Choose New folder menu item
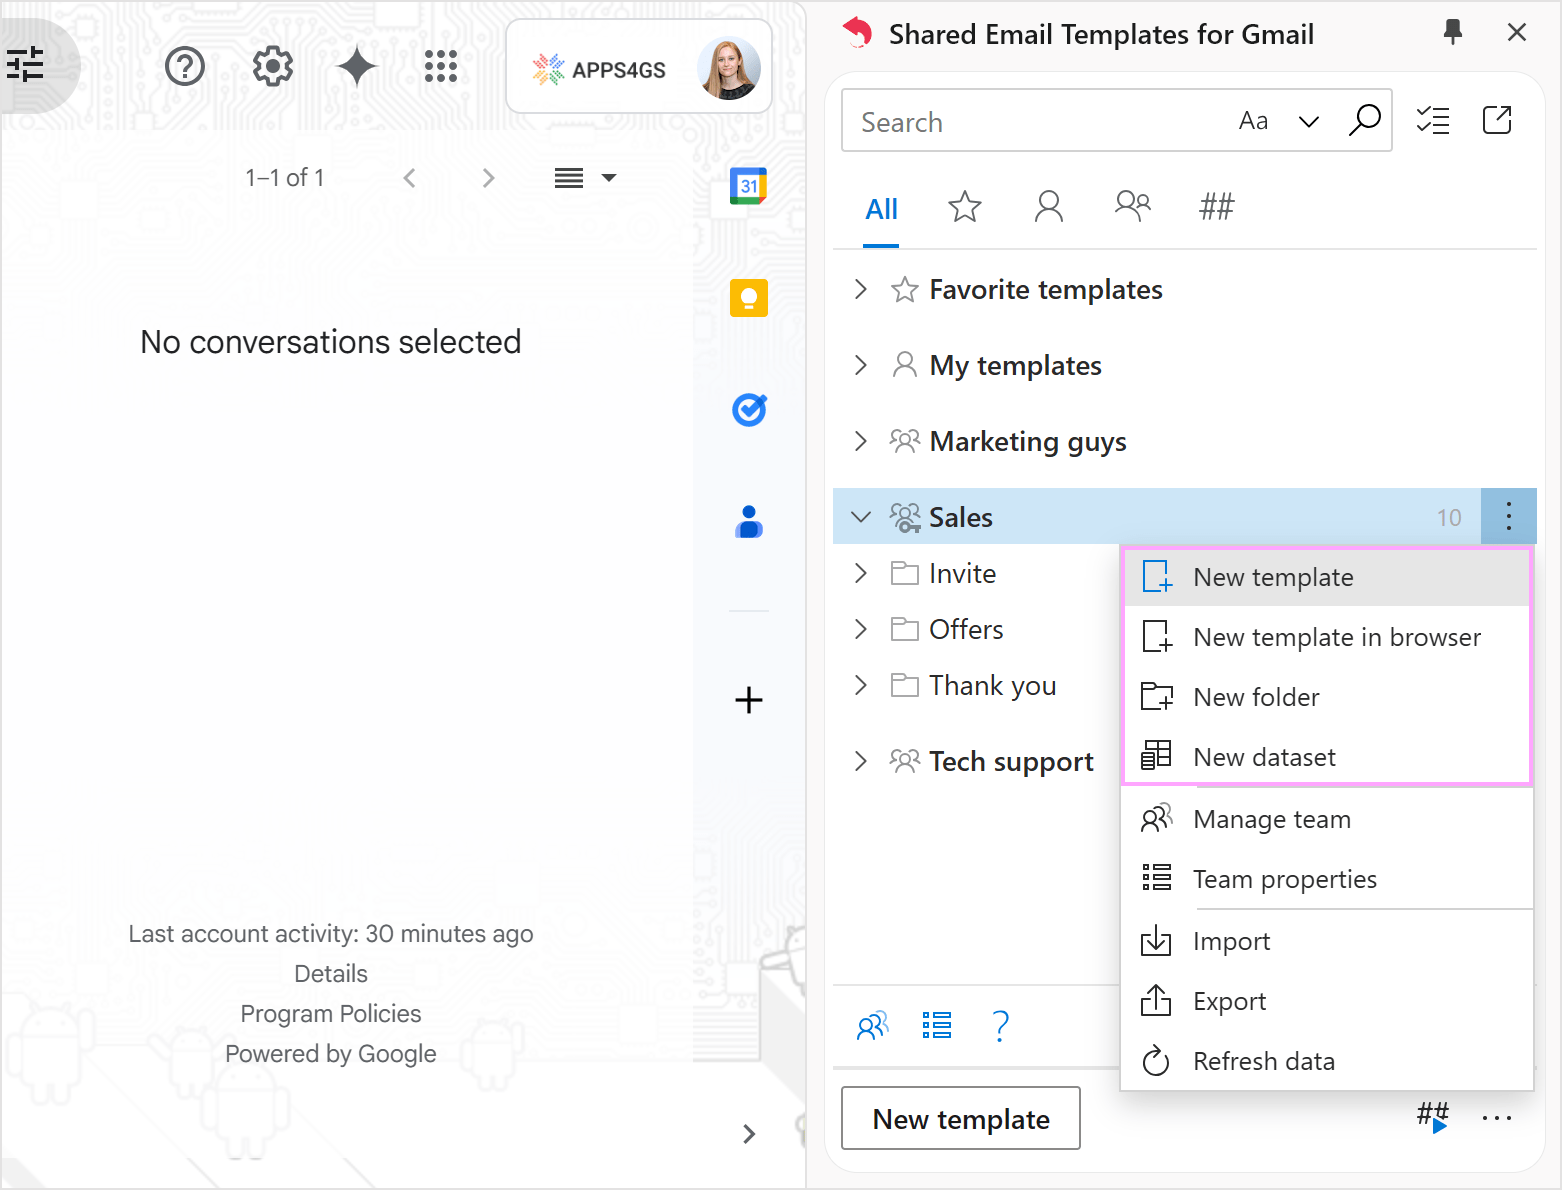The image size is (1562, 1190). point(1328,697)
